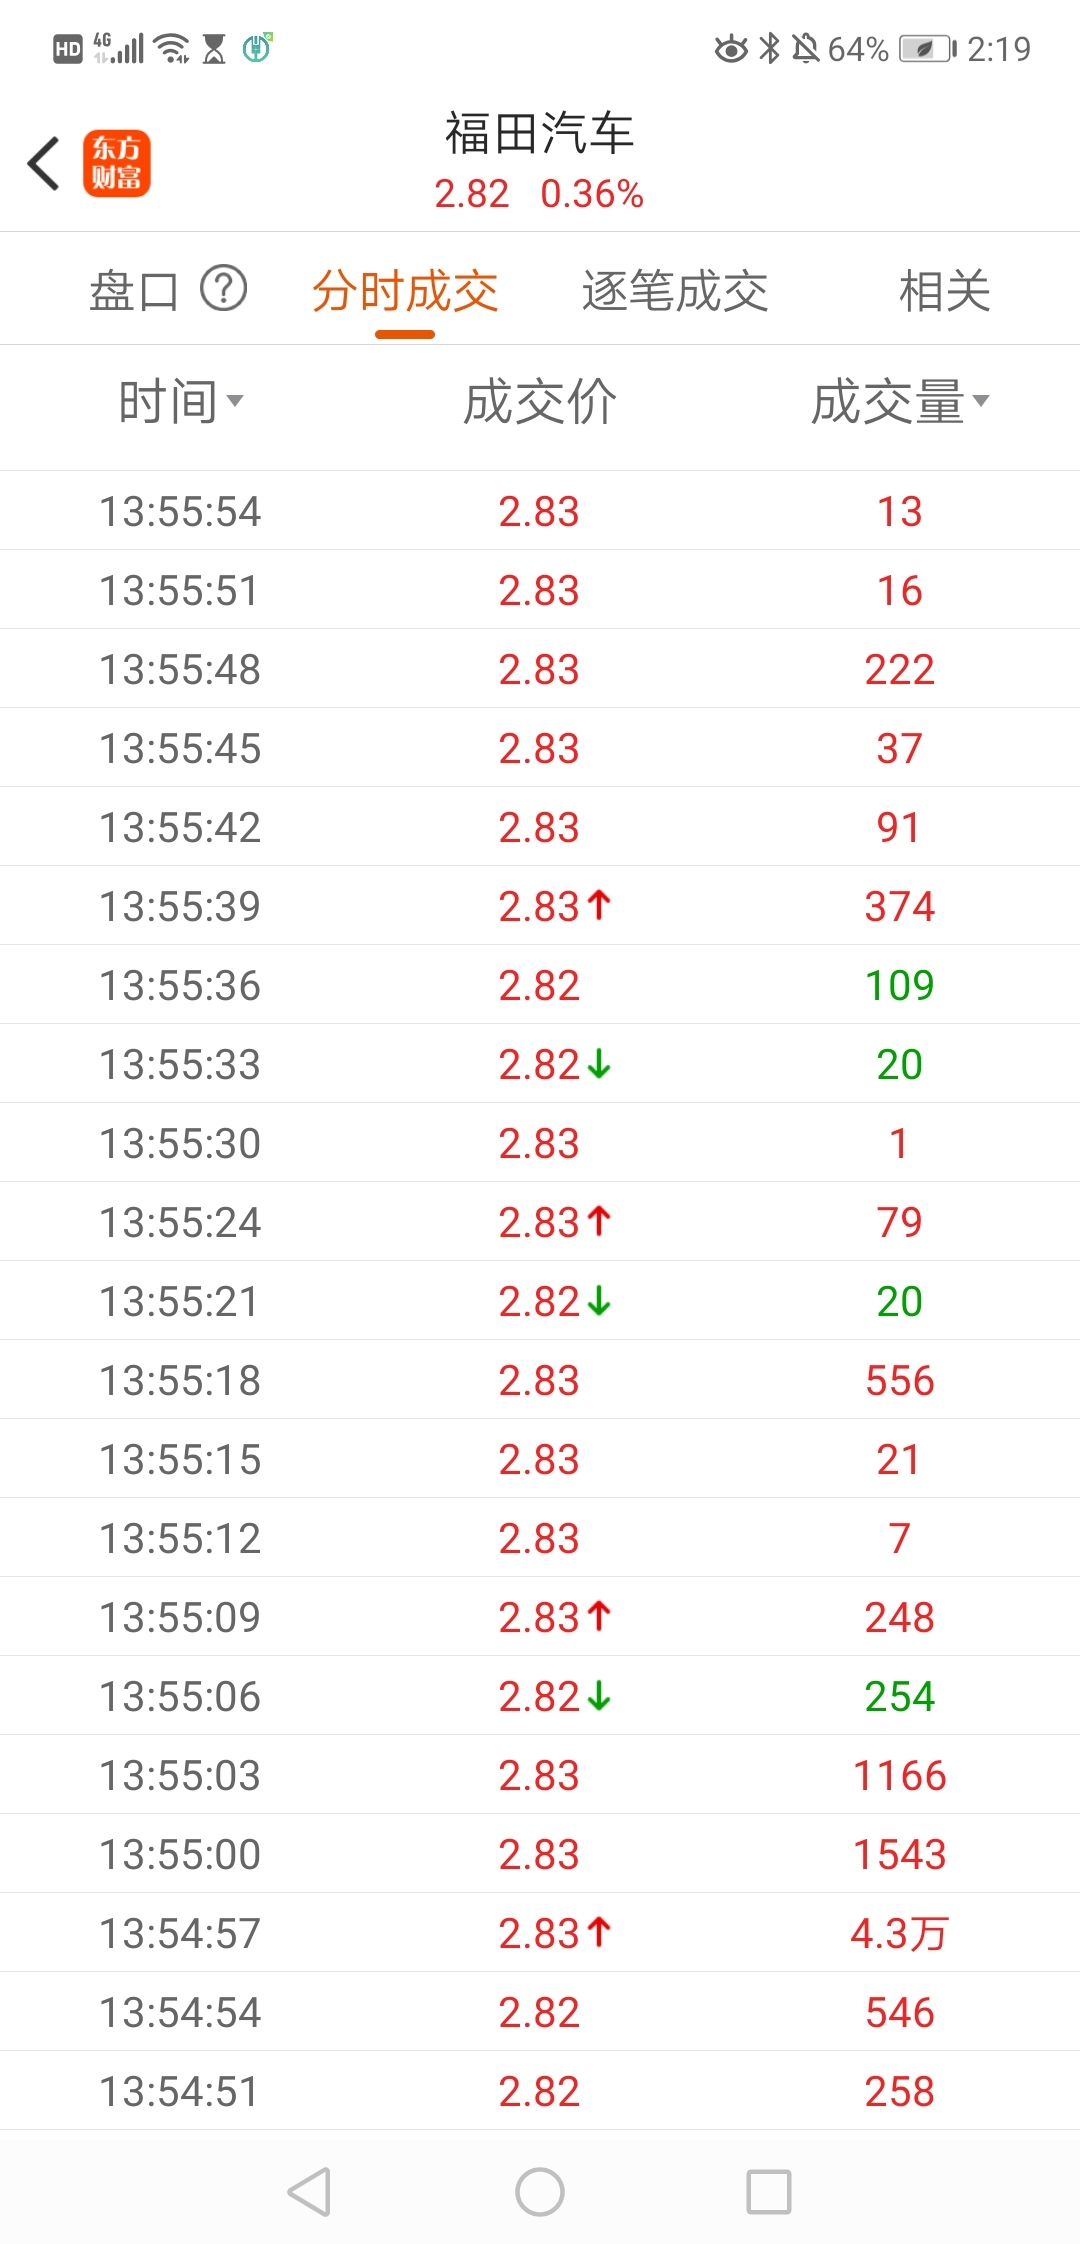The width and height of the screenshot is (1080, 2244).
Task: Tap the Wi-Fi status icon
Action: [x=174, y=48]
